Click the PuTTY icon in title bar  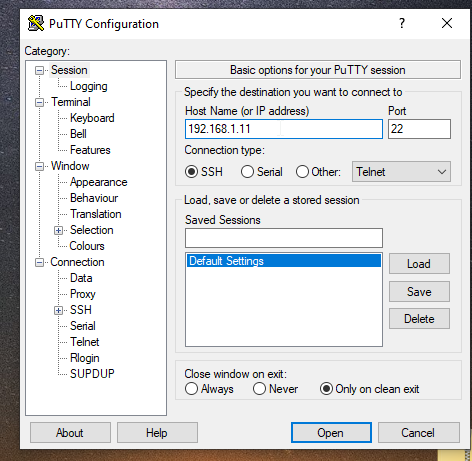click(x=36, y=24)
